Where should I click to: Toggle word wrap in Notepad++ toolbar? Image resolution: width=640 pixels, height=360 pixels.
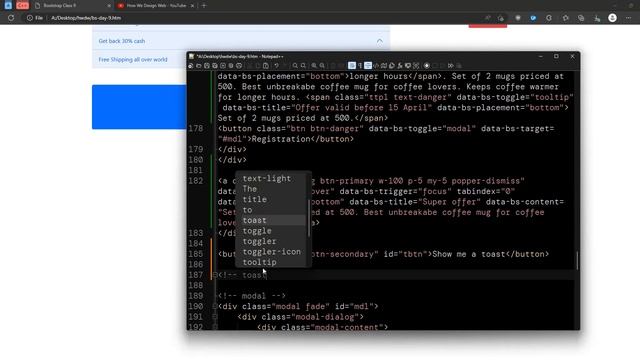pos(351,66)
